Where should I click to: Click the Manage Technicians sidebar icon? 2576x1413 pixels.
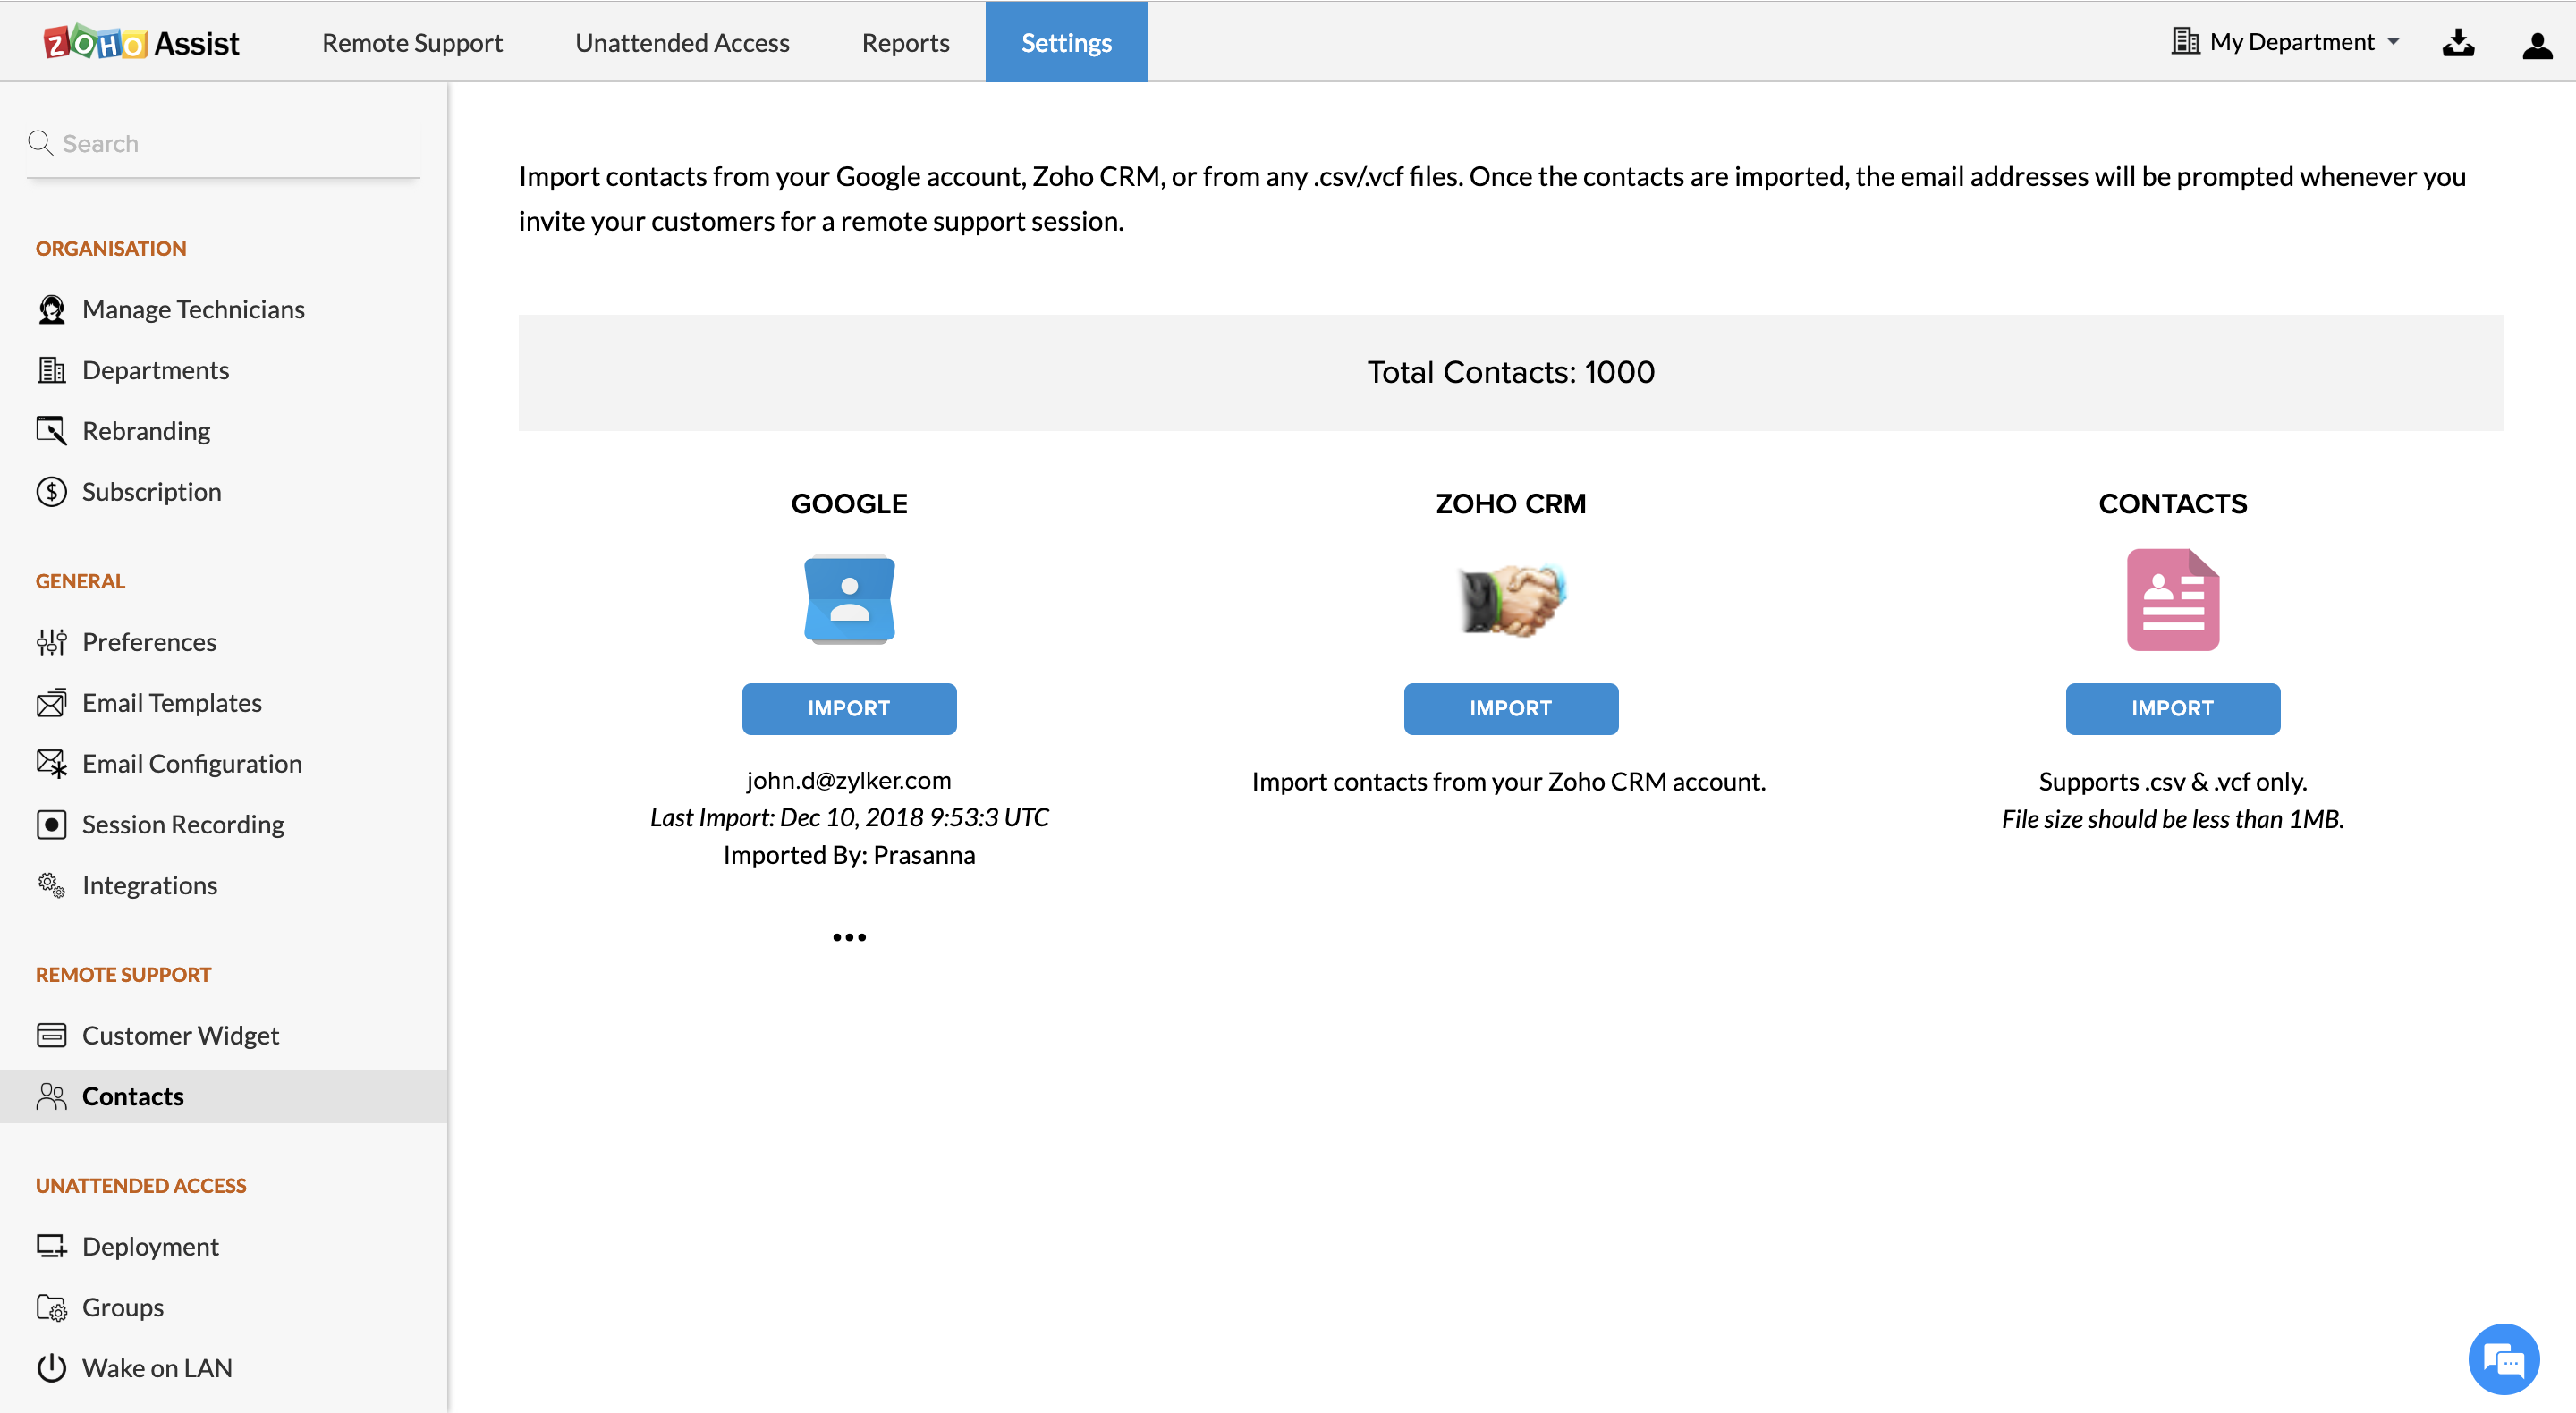[x=52, y=308]
